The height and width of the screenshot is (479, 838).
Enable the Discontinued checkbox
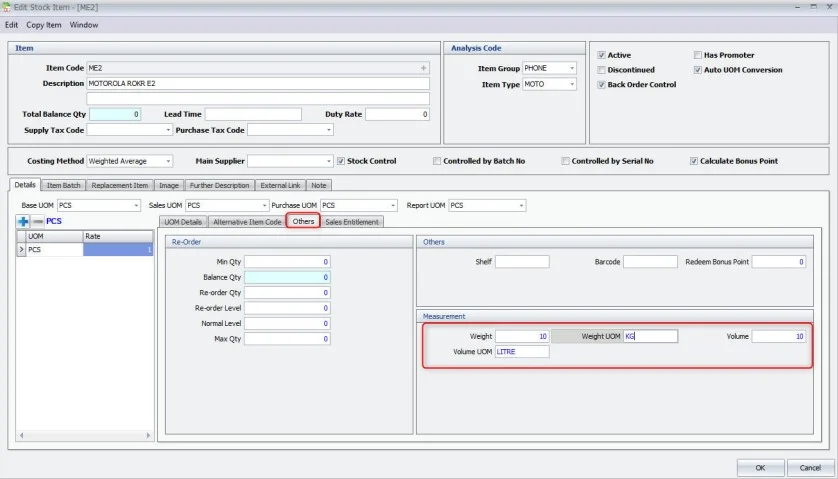(601, 70)
